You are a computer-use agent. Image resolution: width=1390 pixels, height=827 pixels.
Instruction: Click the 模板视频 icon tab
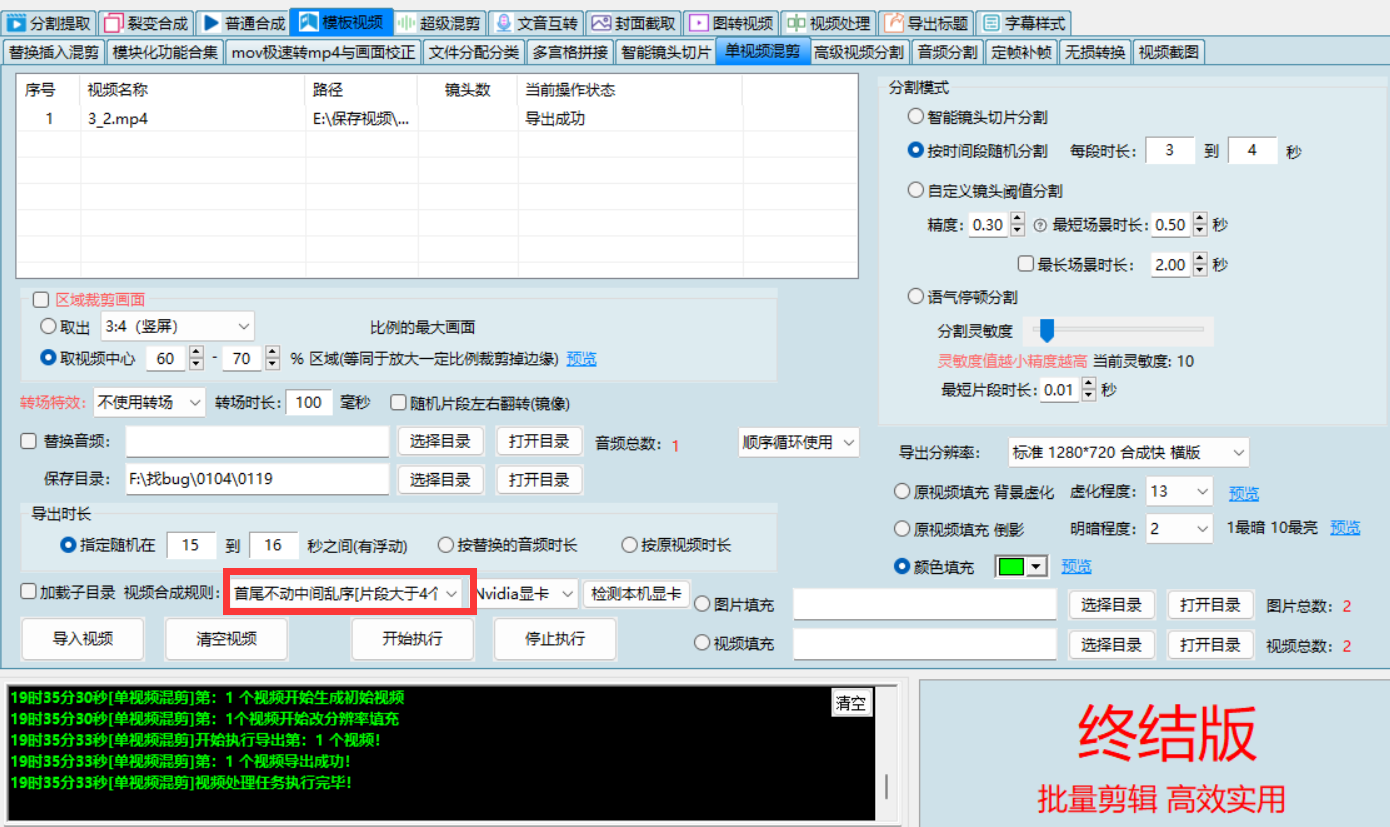point(309,23)
